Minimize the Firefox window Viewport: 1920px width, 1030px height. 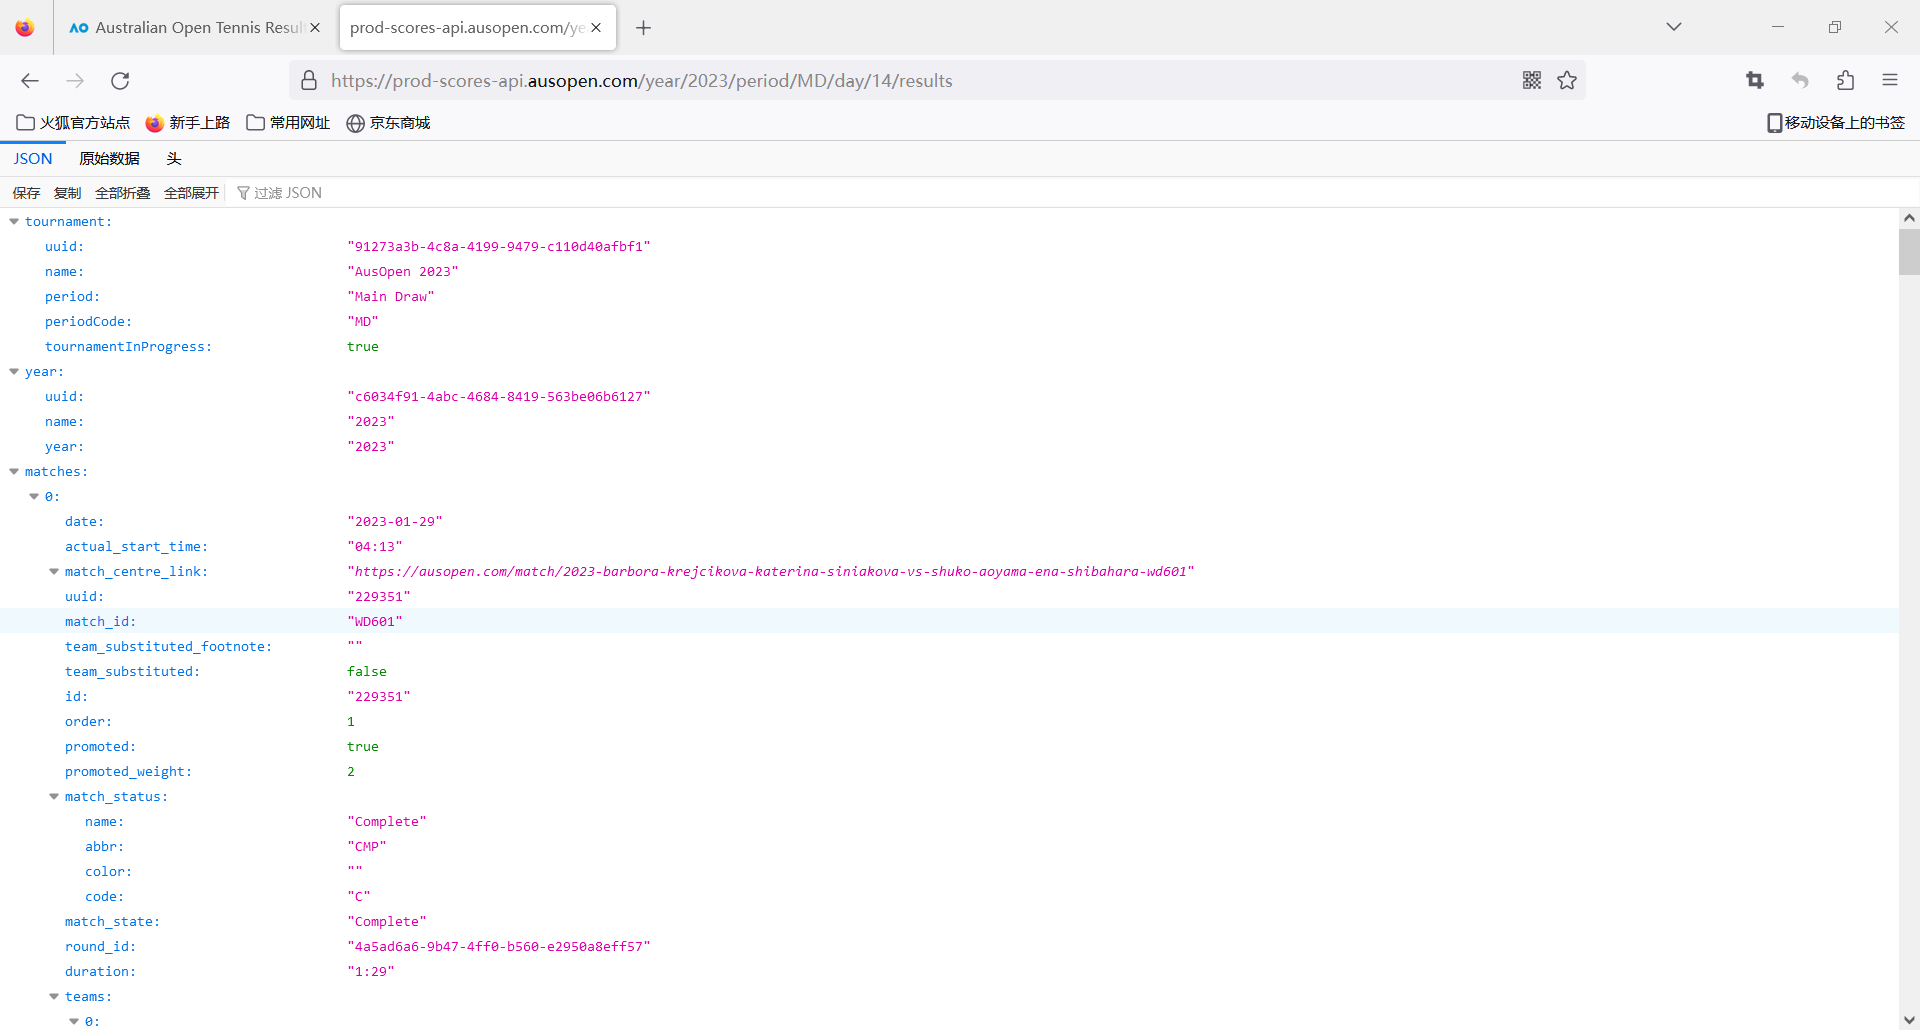1778,27
